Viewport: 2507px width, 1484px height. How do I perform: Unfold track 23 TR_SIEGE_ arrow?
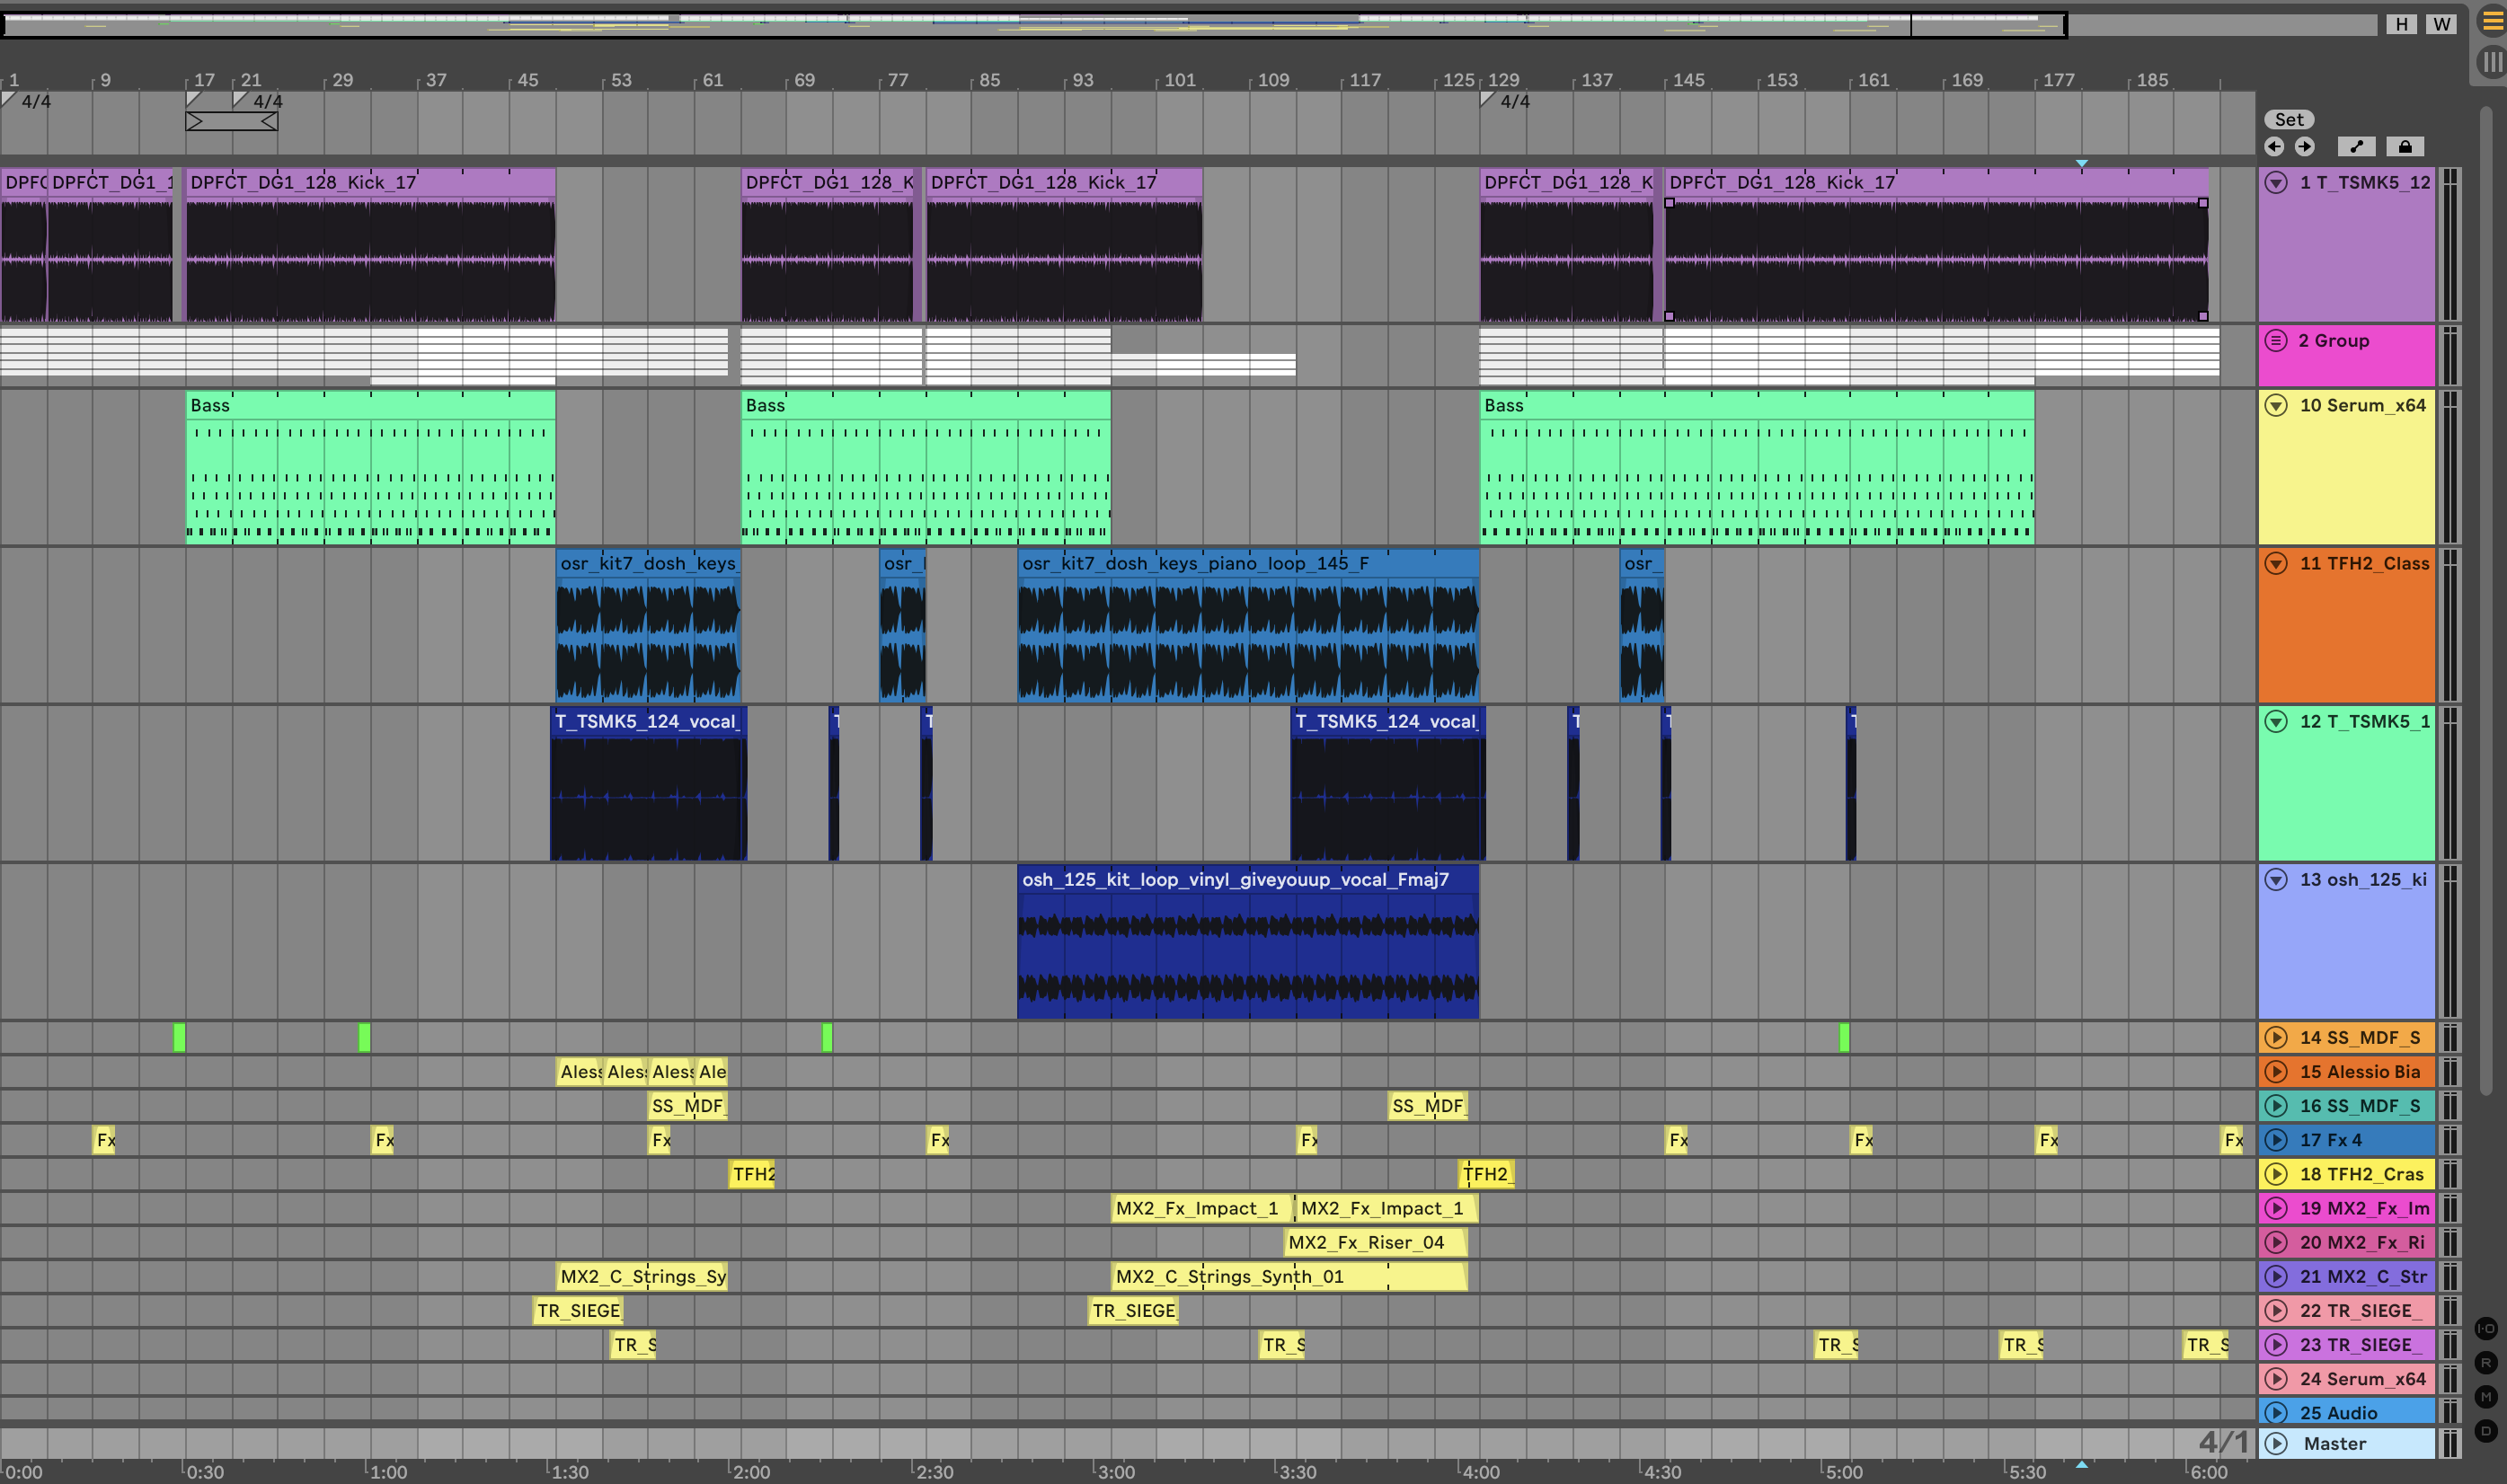coord(2277,1344)
